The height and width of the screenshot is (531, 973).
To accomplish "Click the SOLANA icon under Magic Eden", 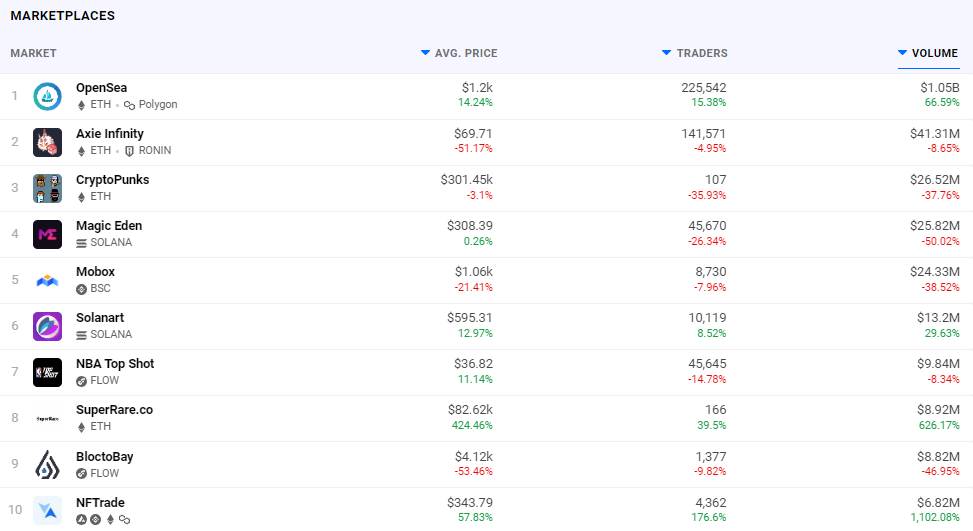I will (x=81, y=243).
